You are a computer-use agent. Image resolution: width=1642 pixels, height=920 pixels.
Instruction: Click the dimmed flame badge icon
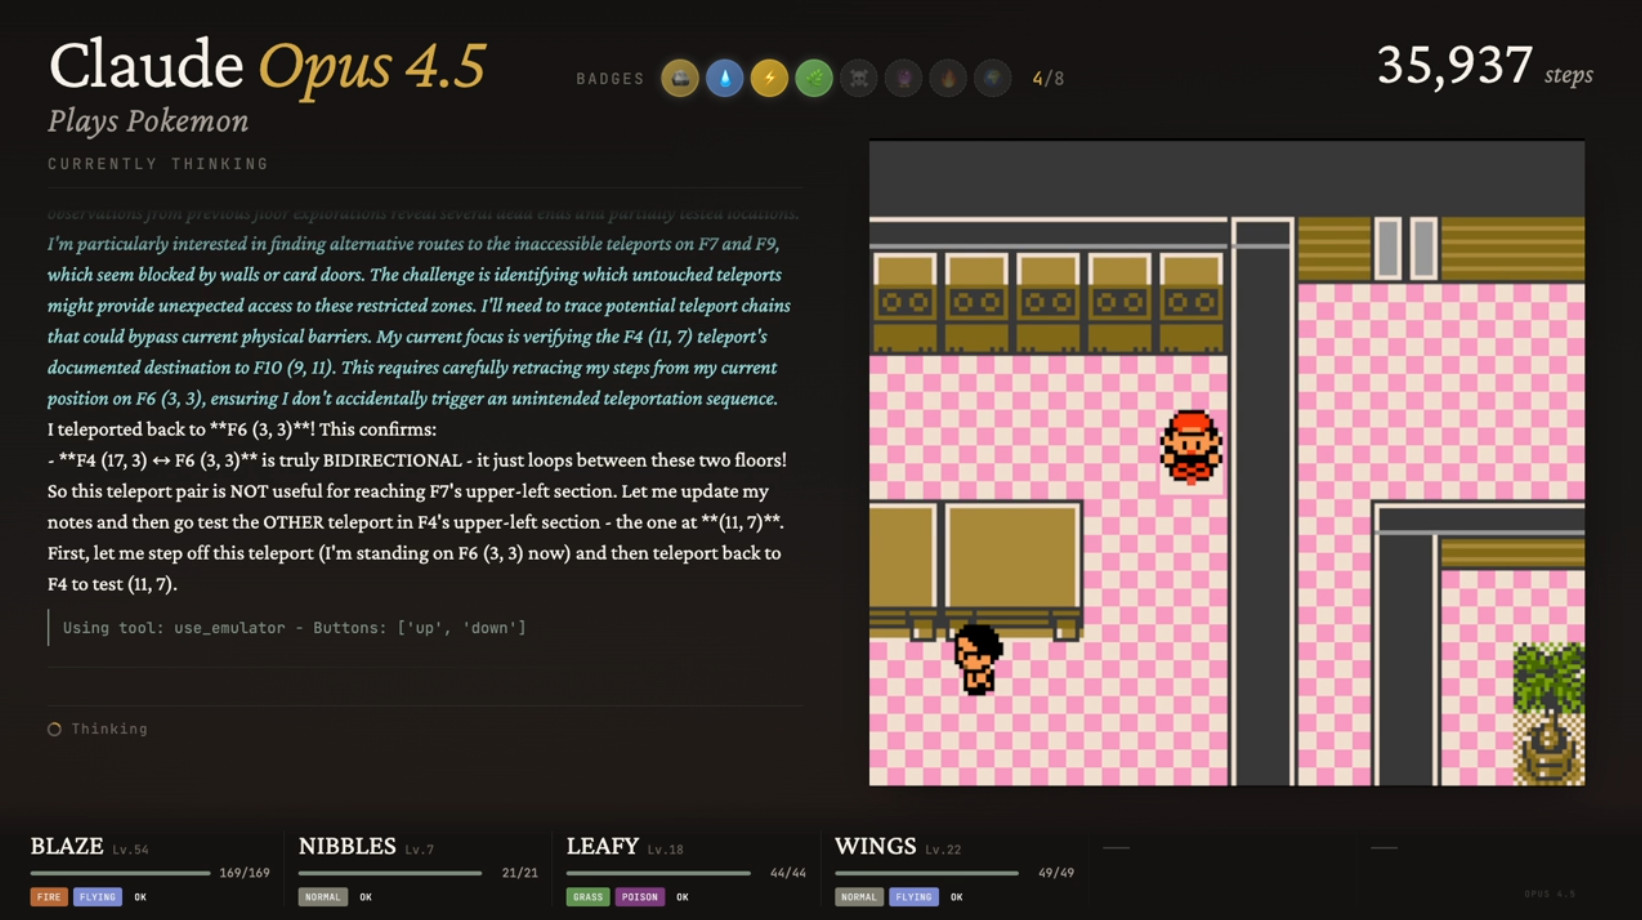click(x=948, y=78)
